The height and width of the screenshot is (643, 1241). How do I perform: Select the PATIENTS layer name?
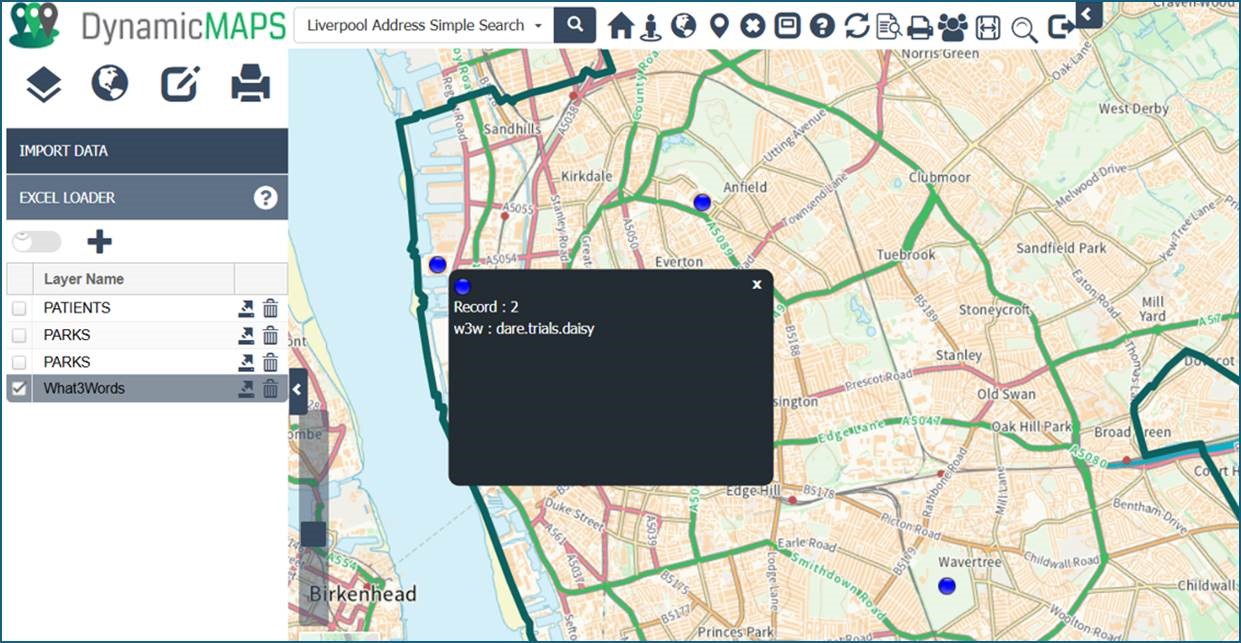point(77,308)
